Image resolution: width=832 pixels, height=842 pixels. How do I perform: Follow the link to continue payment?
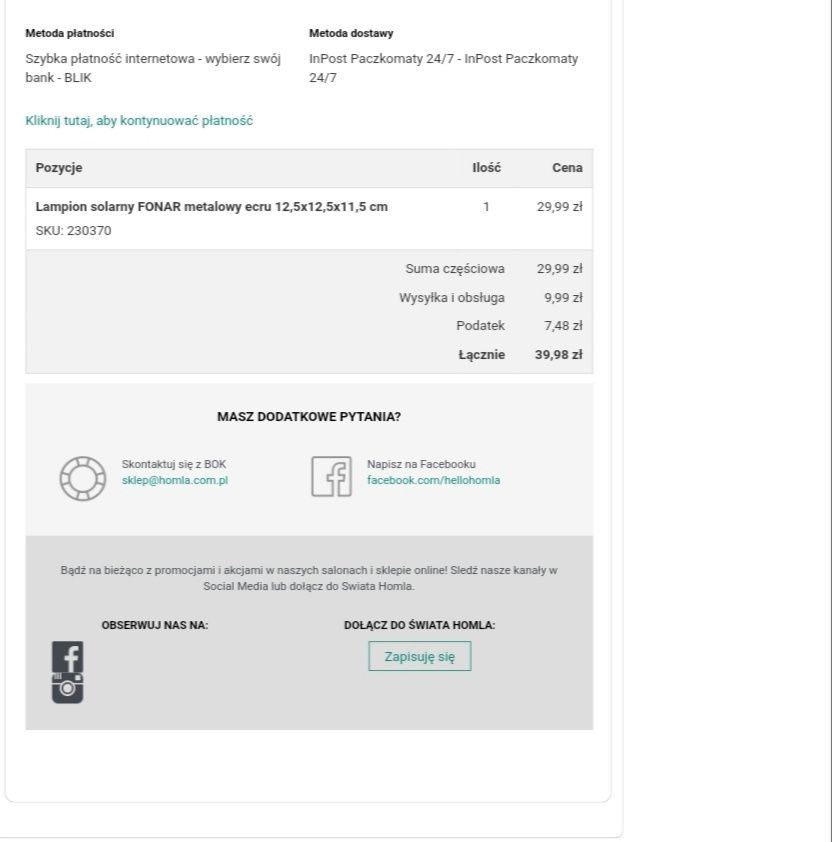pyautogui.click(x=139, y=121)
